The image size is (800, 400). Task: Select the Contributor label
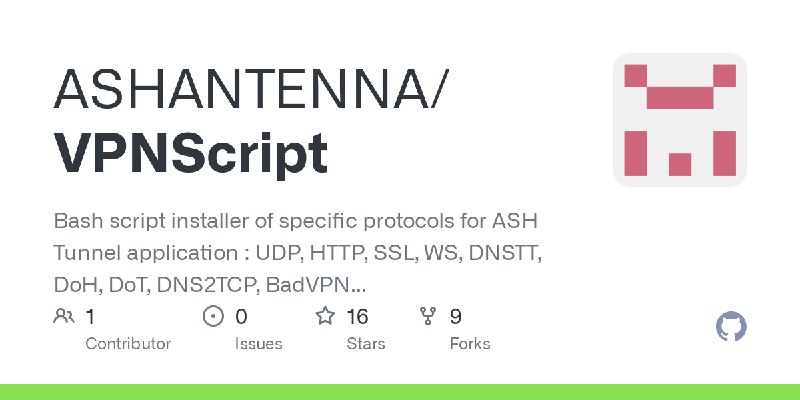pyautogui.click(x=128, y=344)
